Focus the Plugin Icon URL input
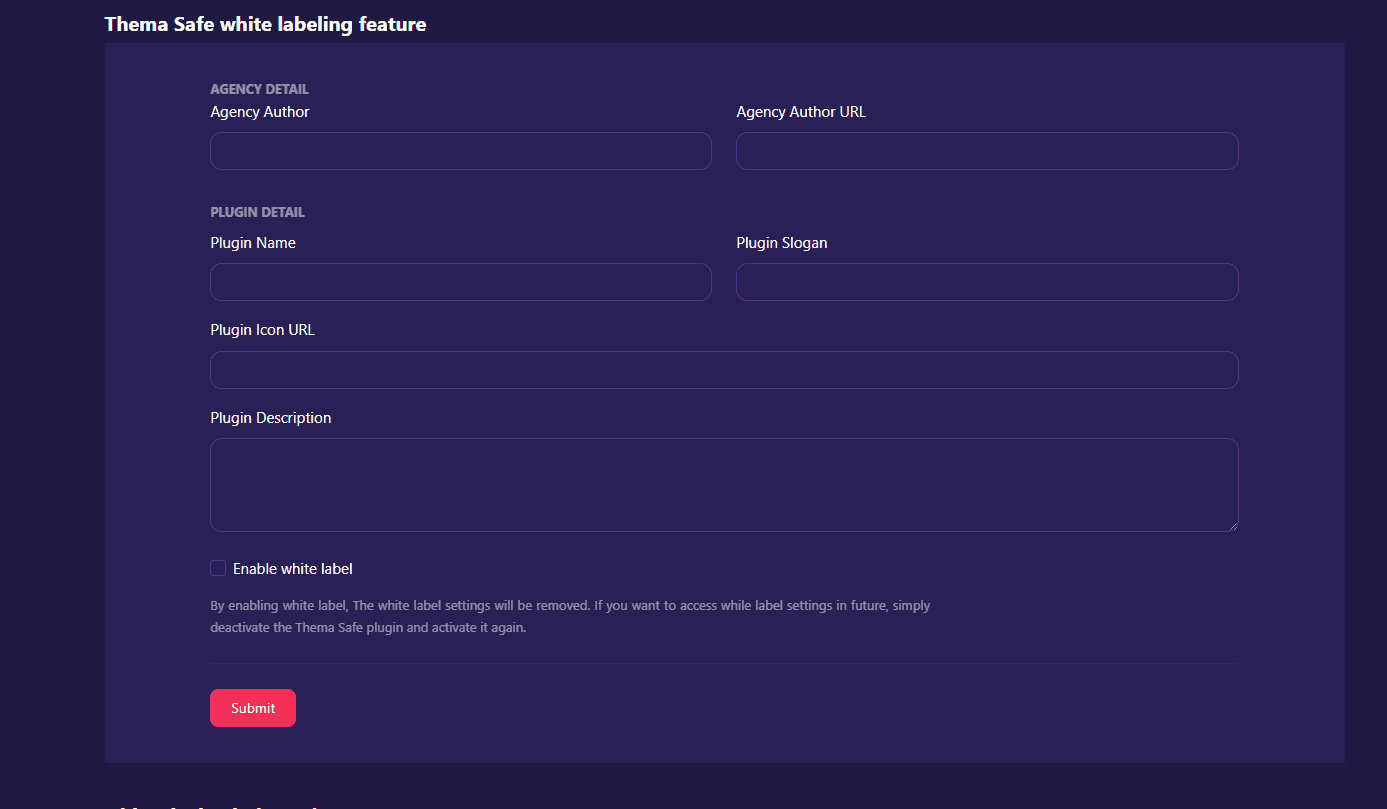 [x=724, y=370]
